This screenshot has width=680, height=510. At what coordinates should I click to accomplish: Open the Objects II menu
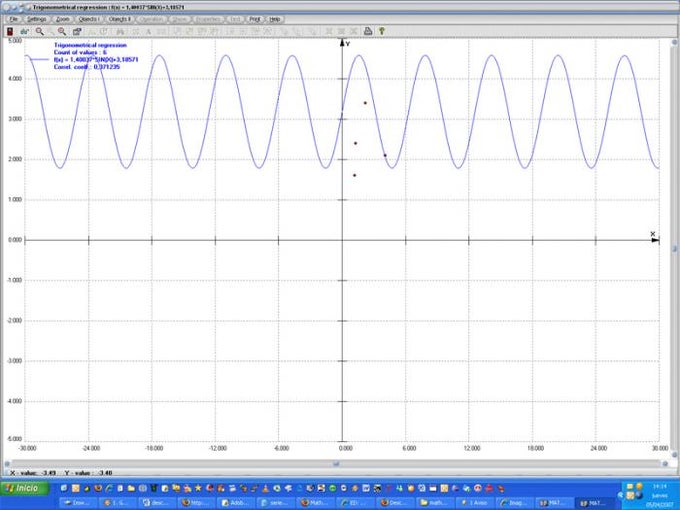point(119,20)
